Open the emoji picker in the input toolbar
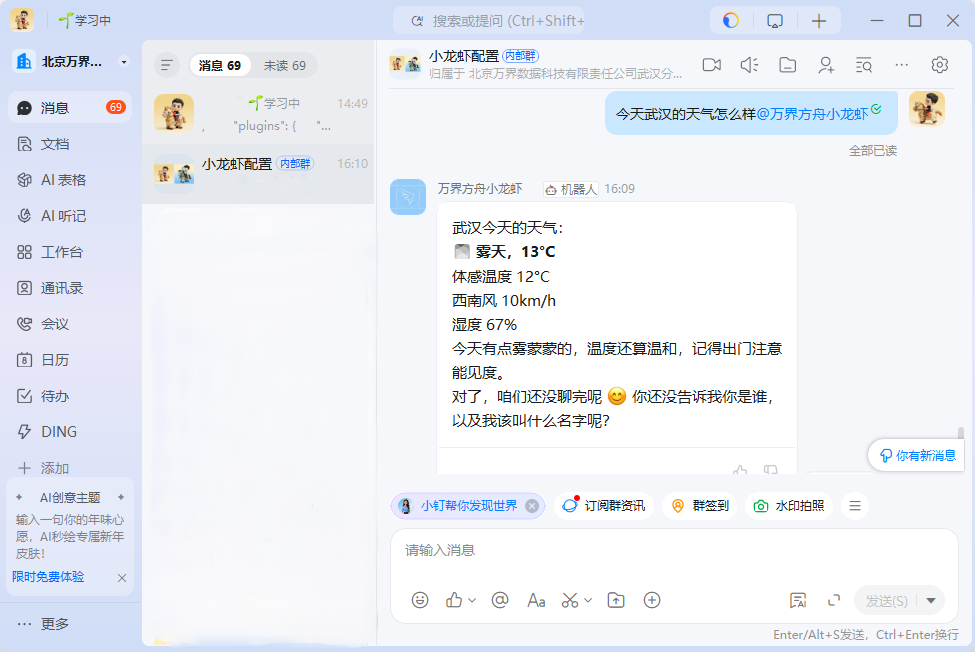This screenshot has height=652, width=975. 420,600
